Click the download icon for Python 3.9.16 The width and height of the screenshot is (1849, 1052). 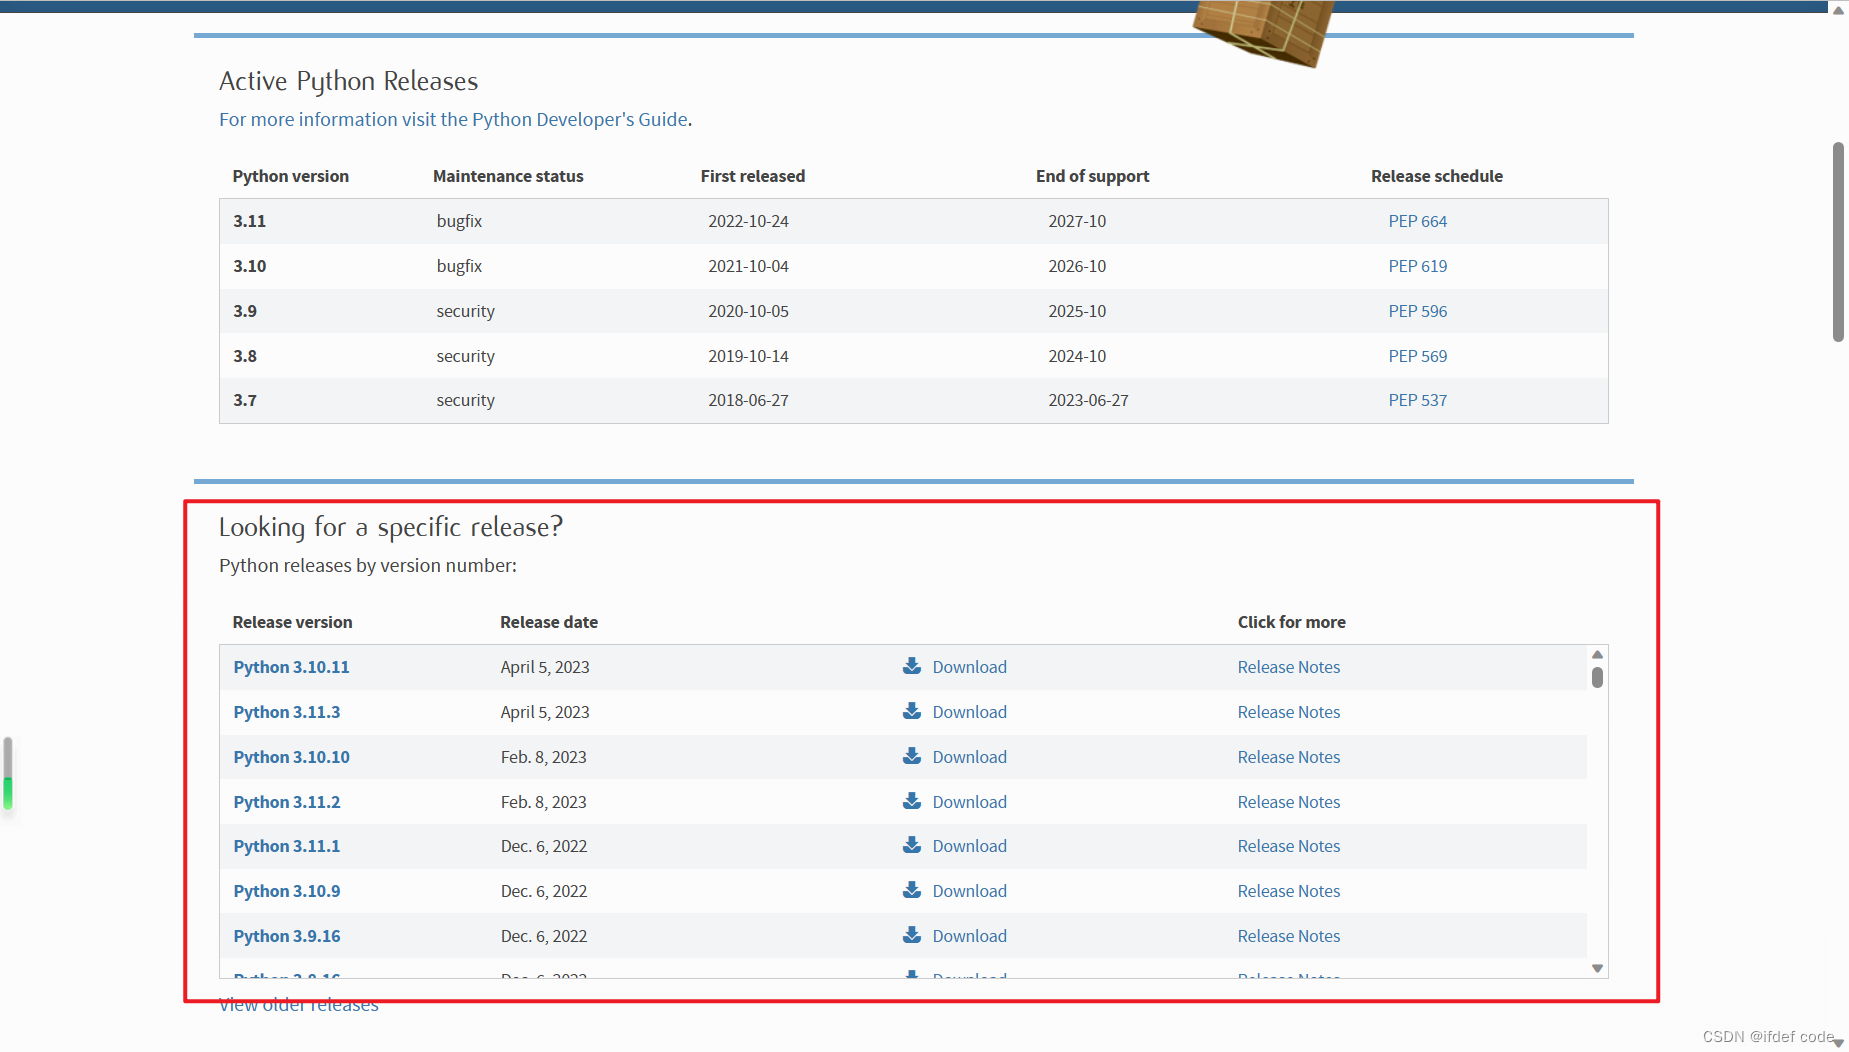911,935
